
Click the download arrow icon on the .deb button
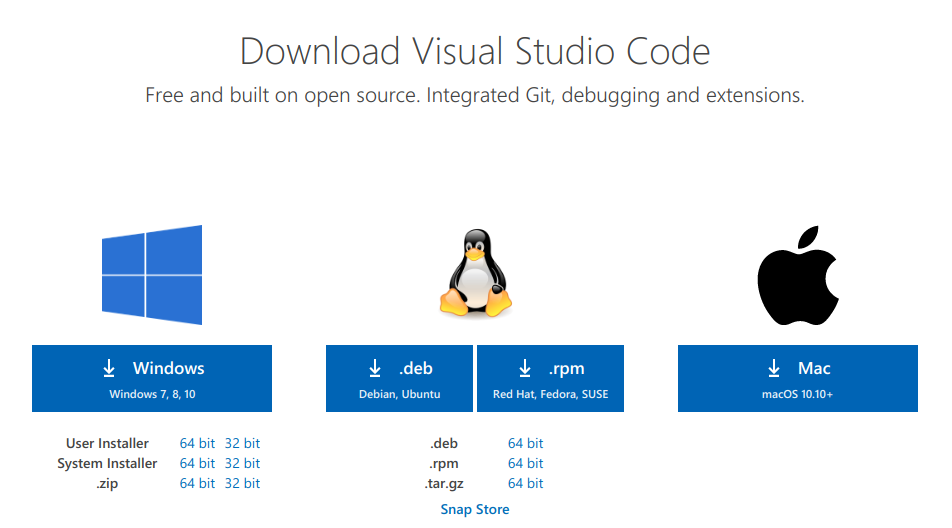375,368
